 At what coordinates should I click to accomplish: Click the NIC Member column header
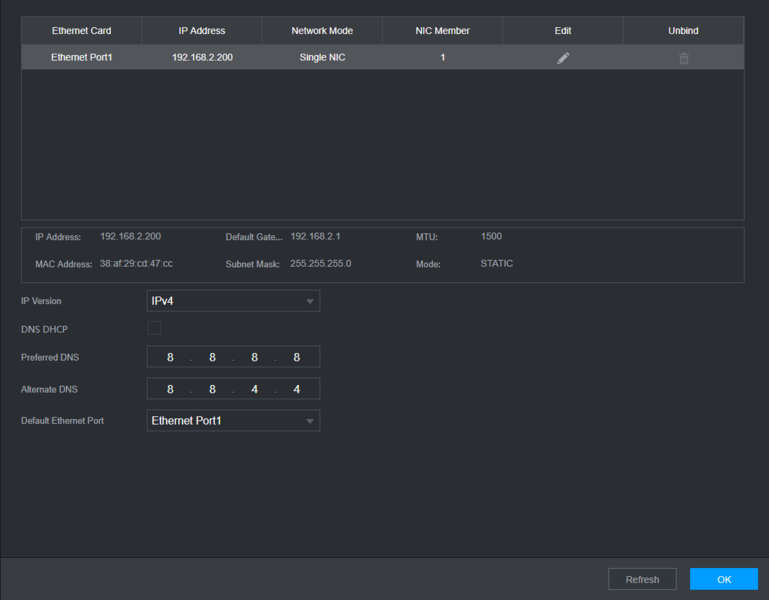coord(442,30)
